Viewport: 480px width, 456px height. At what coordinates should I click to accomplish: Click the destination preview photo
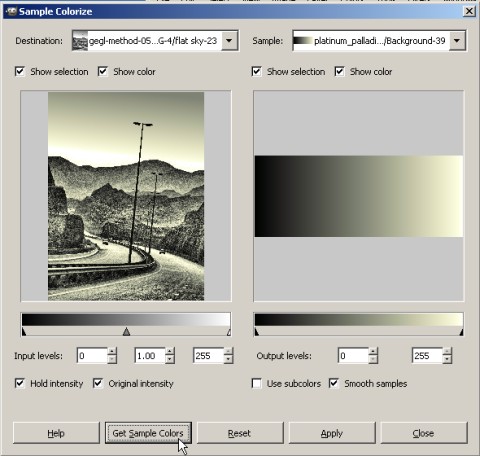126,196
